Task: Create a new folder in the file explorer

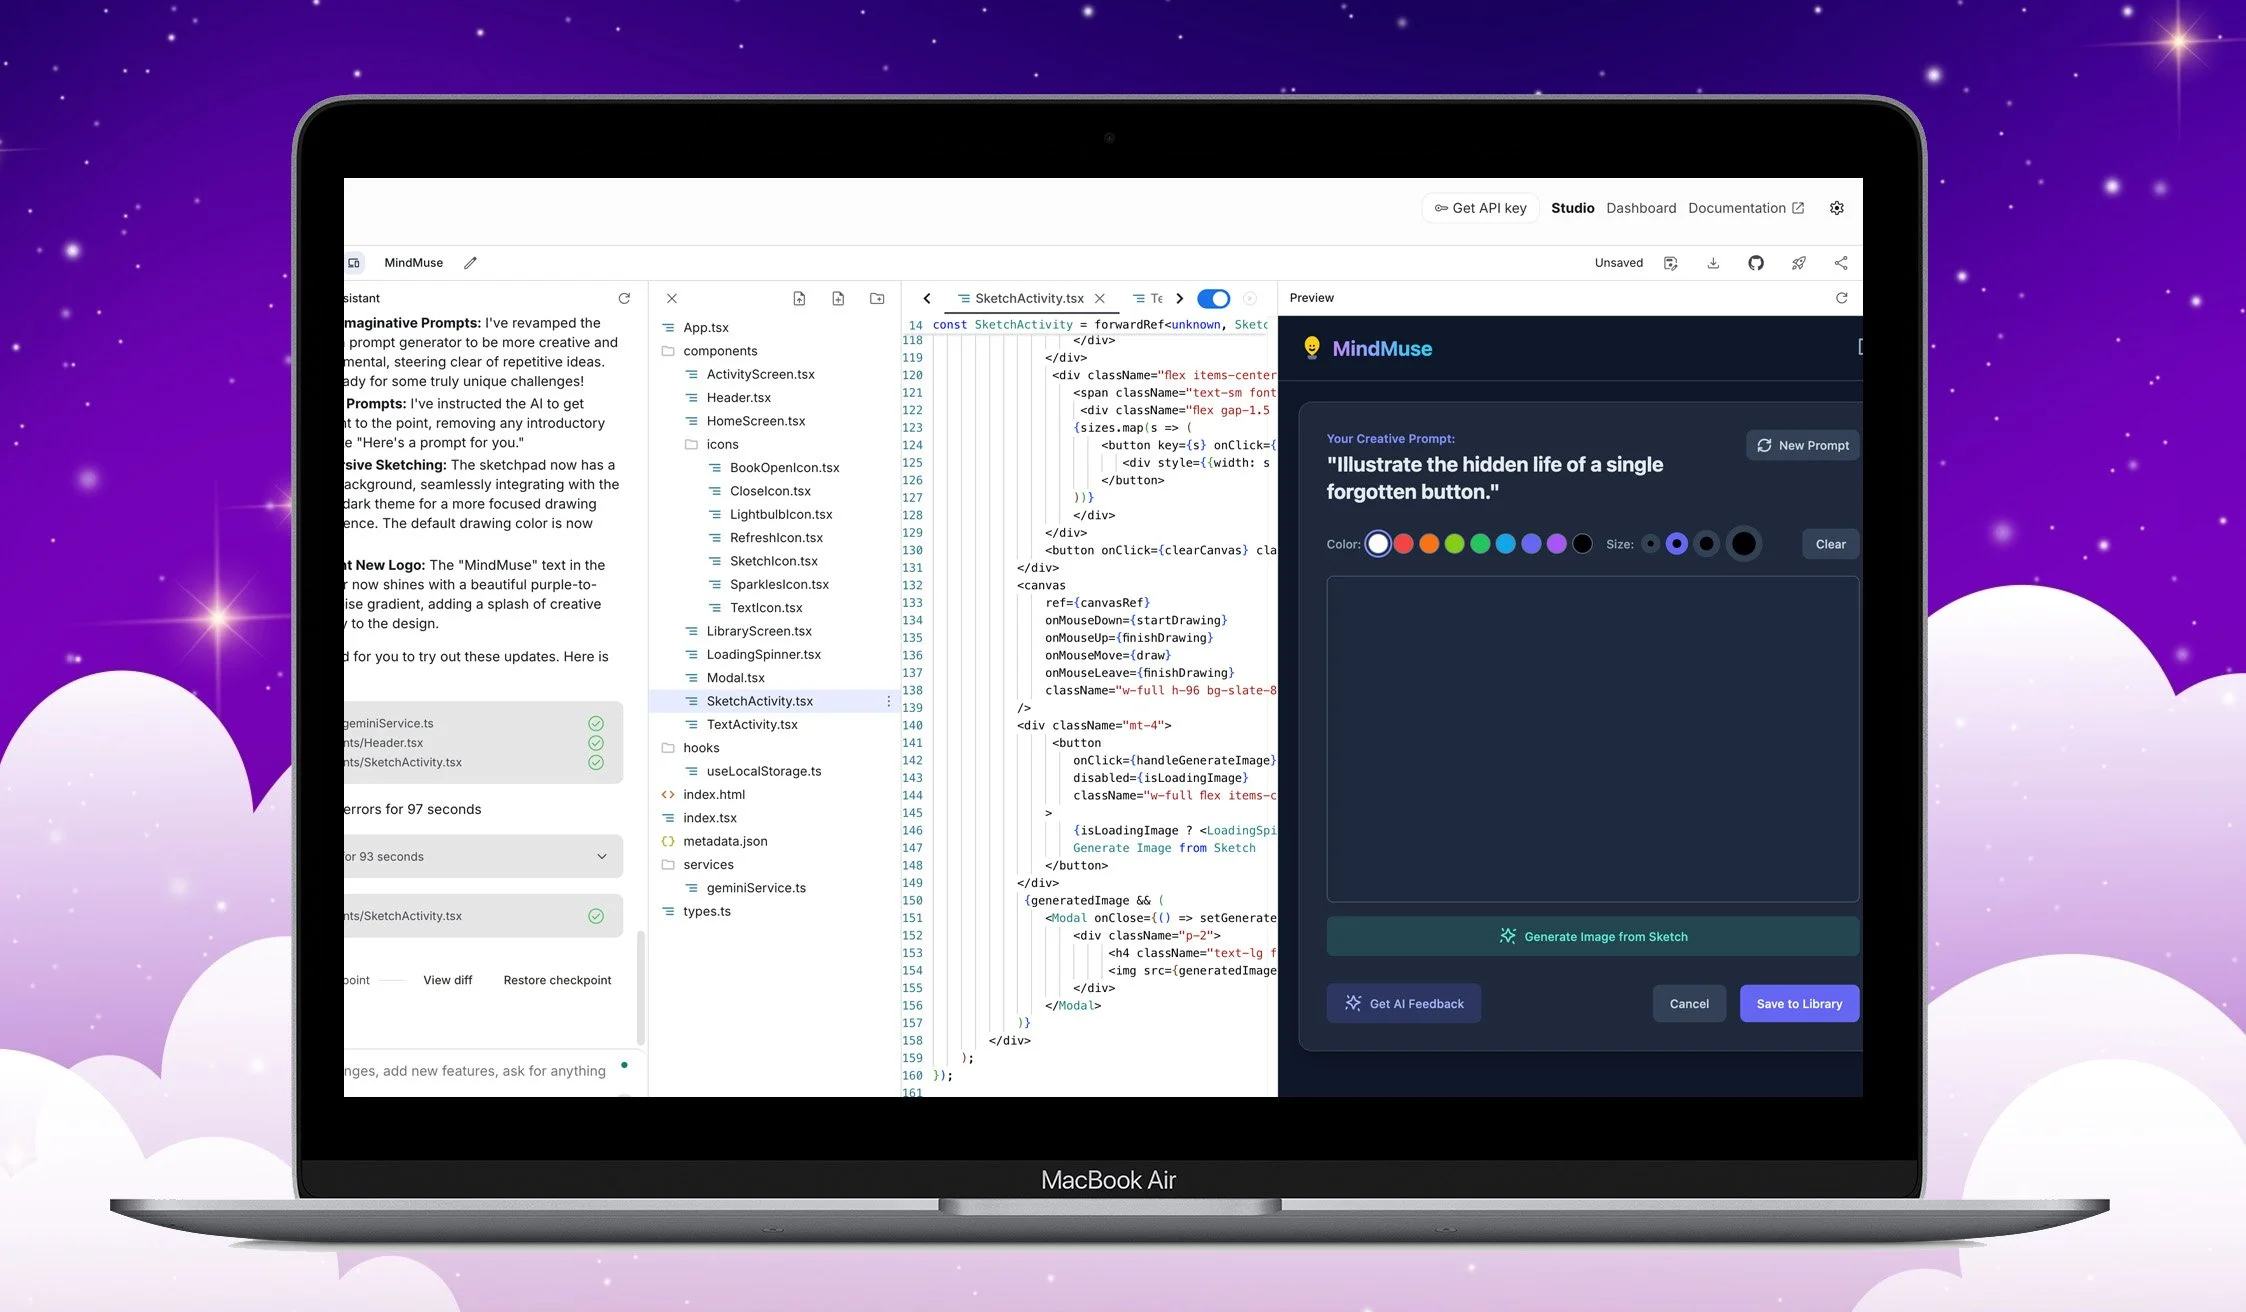Action: pyautogui.click(x=877, y=298)
